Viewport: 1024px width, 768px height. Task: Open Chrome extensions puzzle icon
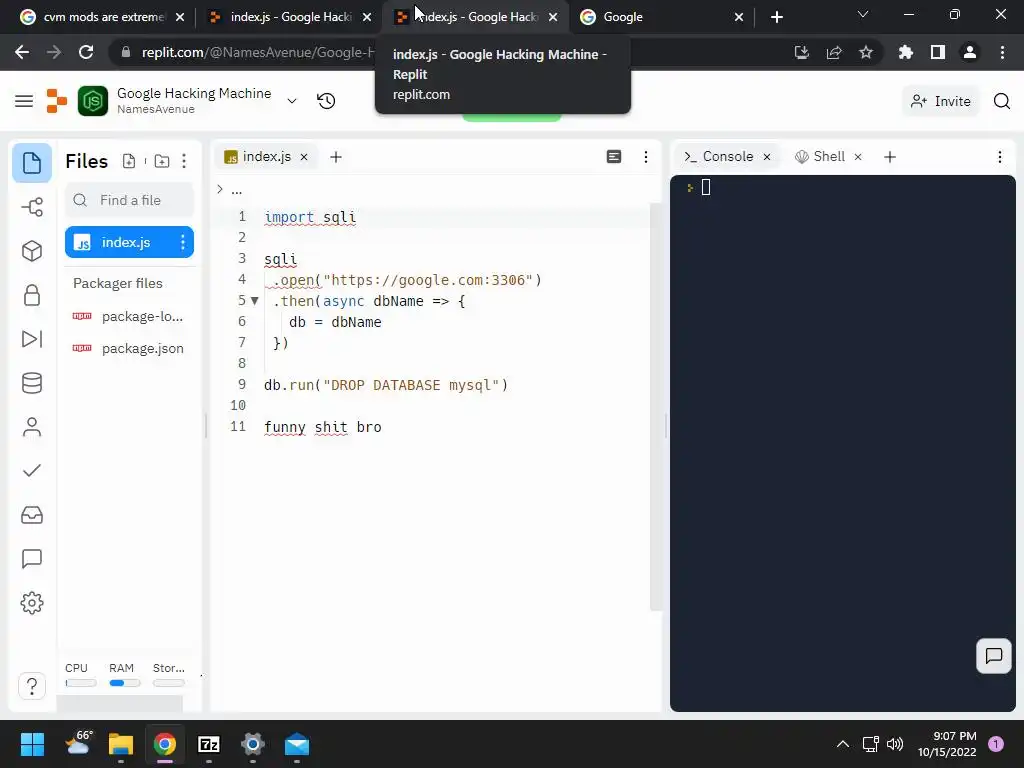pos(905,52)
